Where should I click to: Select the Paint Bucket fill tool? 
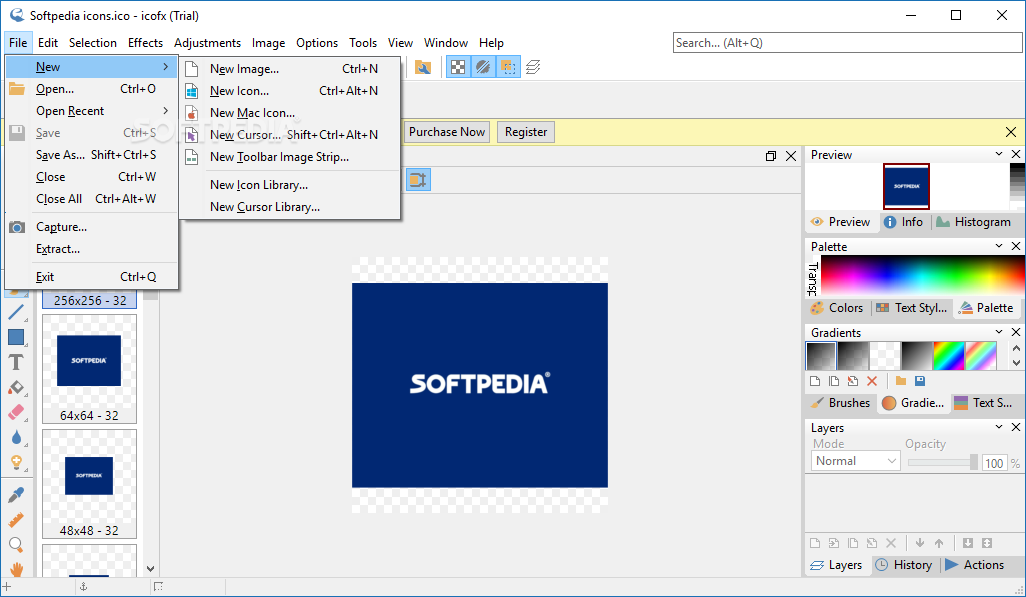click(x=16, y=388)
